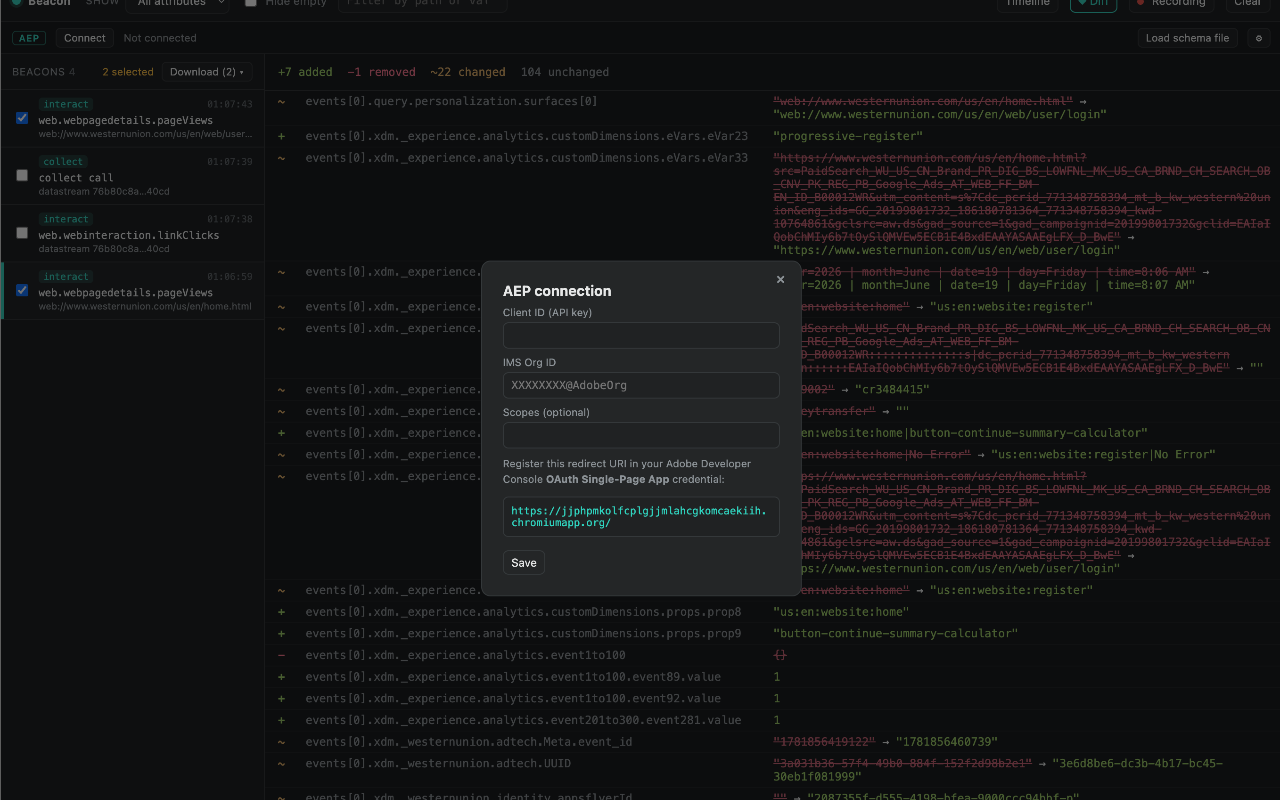Click the eVars.eVar33 diff row path

coord(527,158)
